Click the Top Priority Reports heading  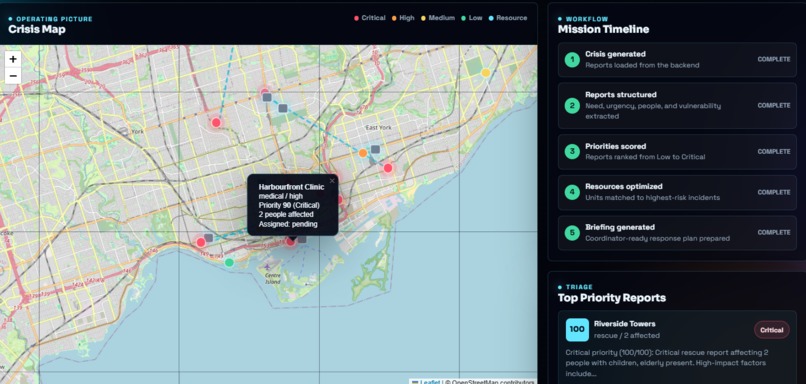pyautogui.click(x=612, y=298)
